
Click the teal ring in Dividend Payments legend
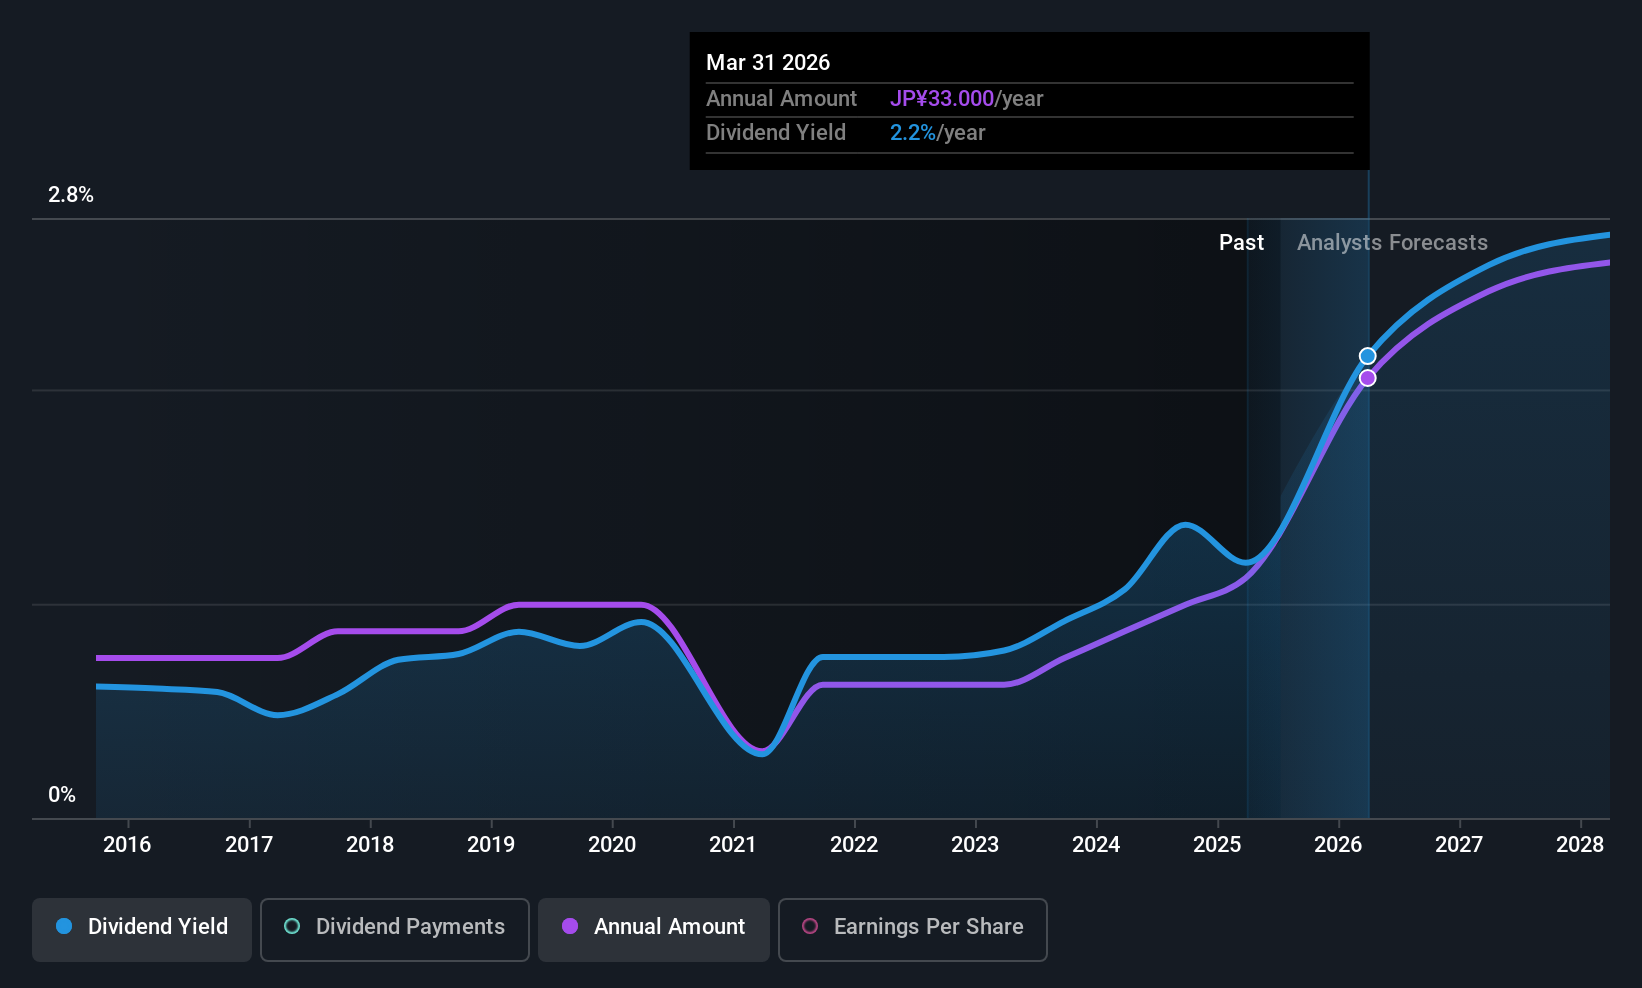(x=292, y=926)
